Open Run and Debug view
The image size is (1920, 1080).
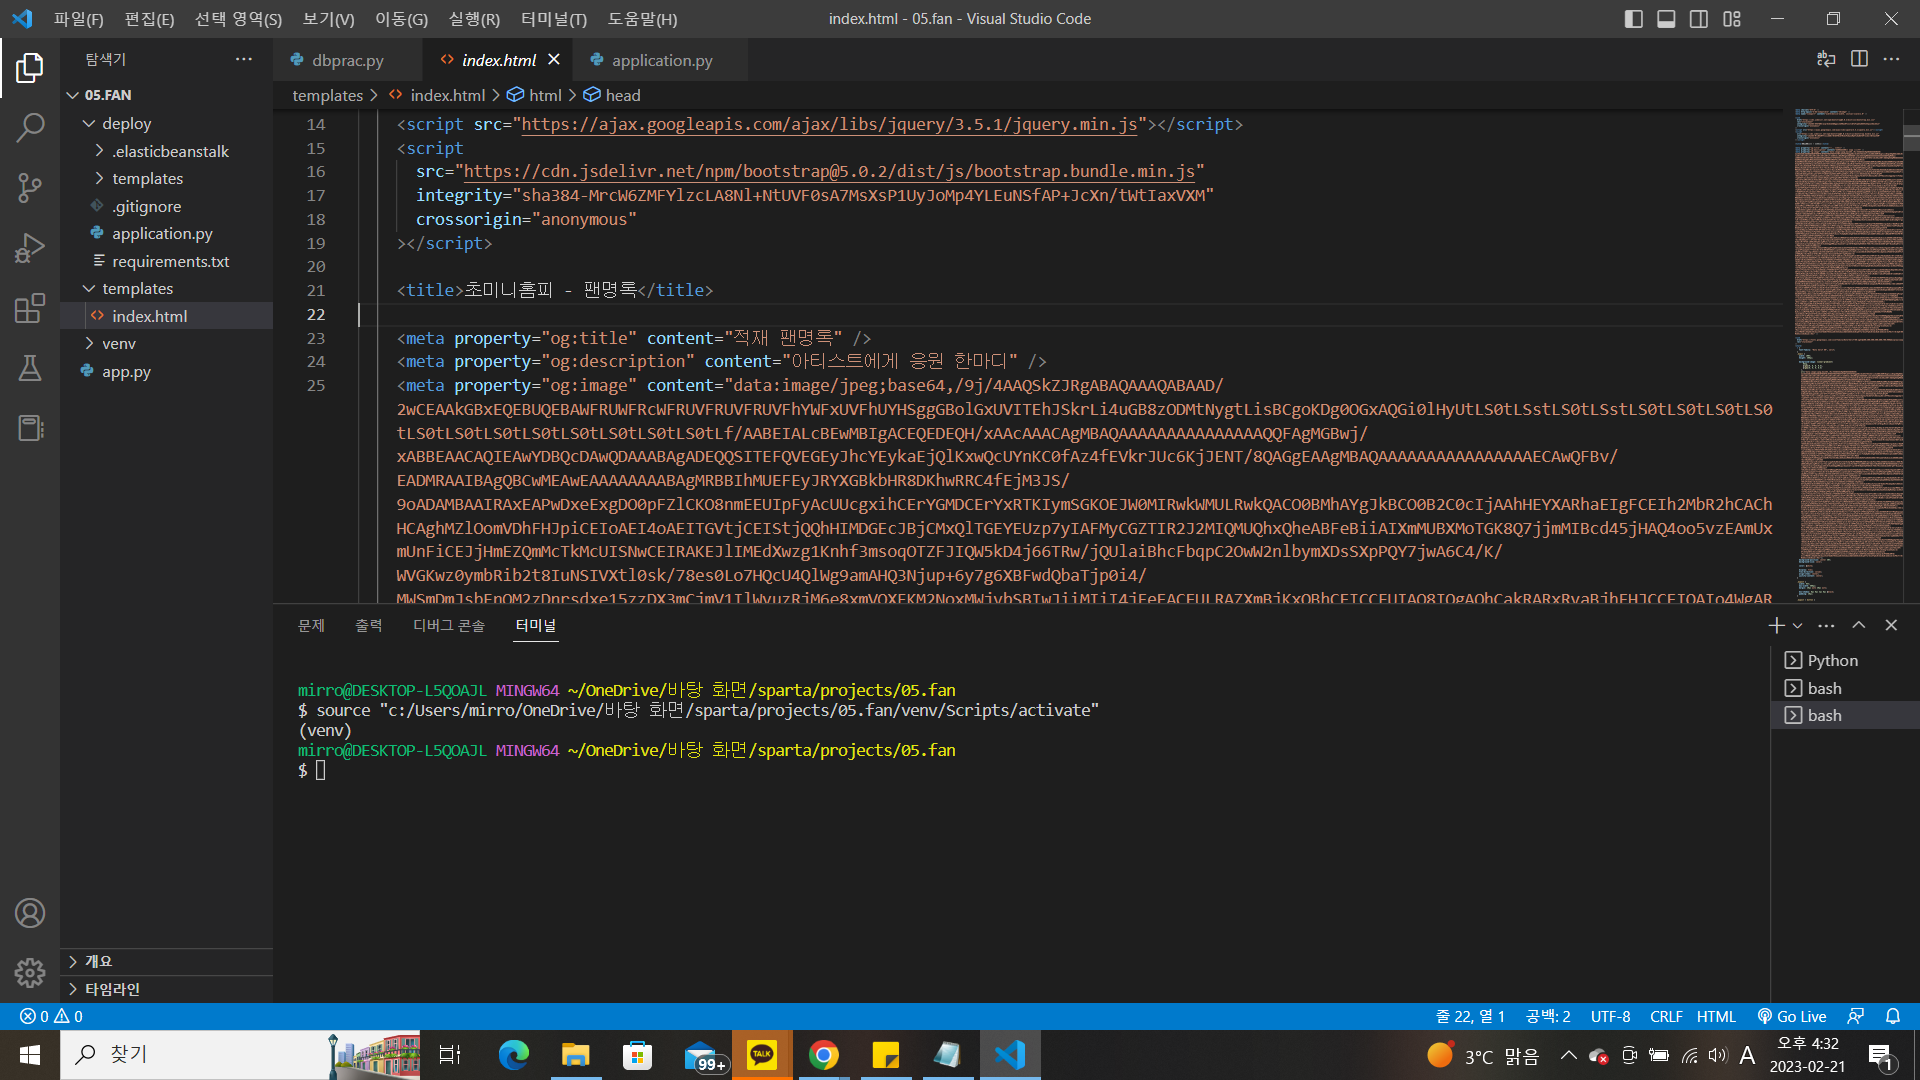(x=30, y=247)
